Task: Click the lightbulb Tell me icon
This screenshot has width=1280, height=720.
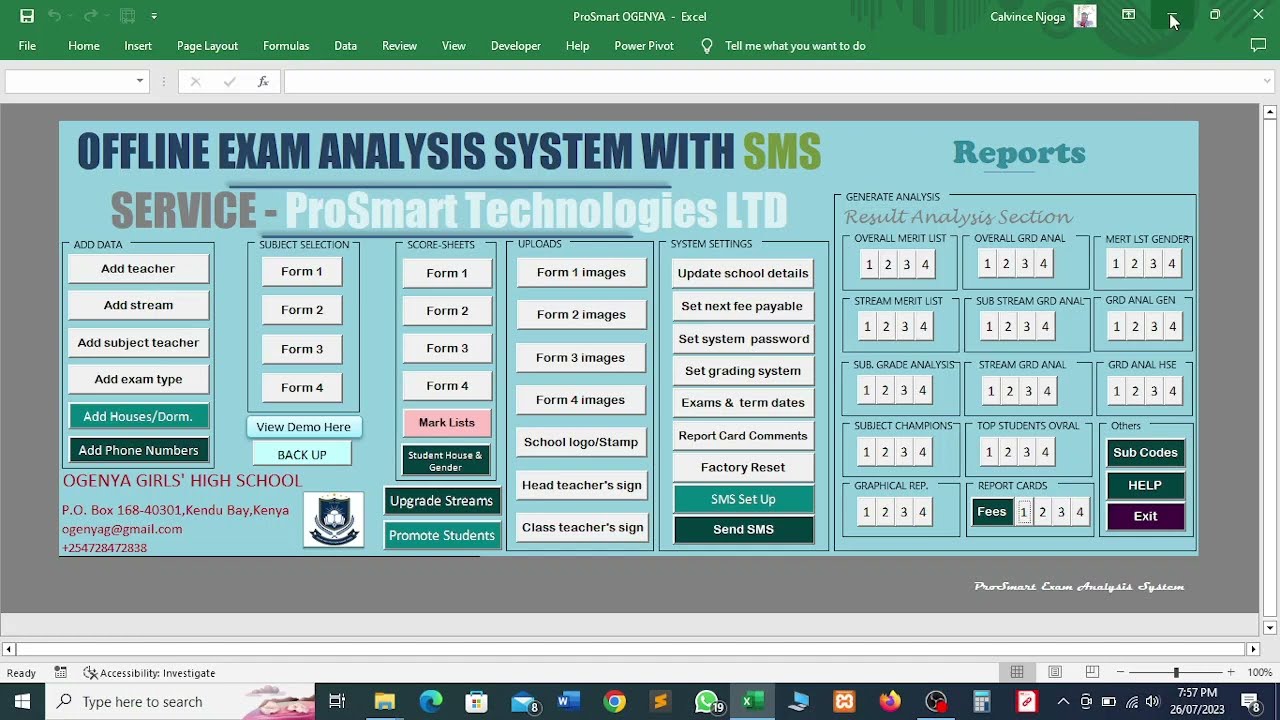Action: point(707,46)
